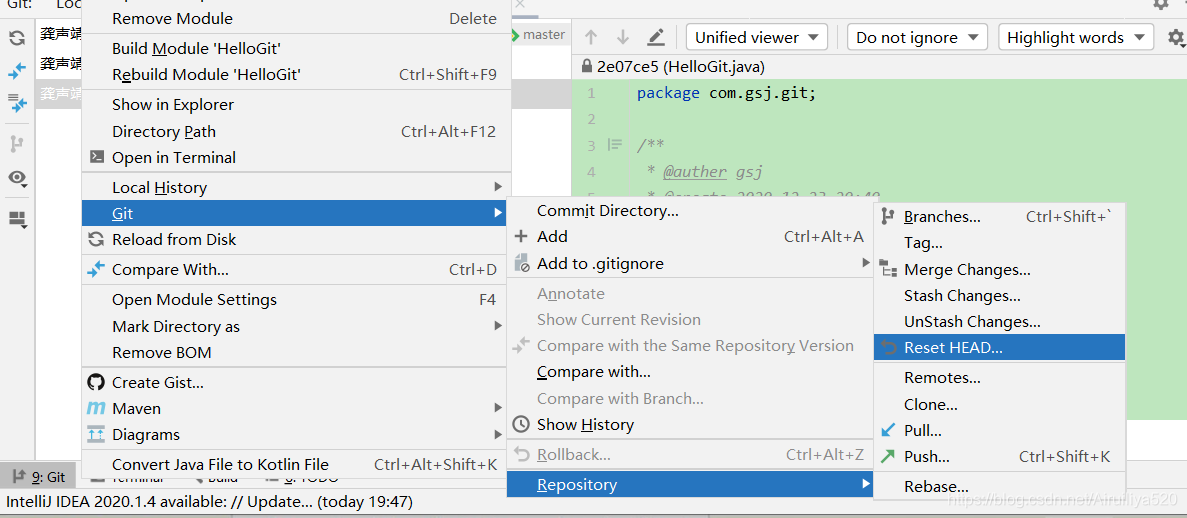Choose Pull... menu item

point(999,430)
